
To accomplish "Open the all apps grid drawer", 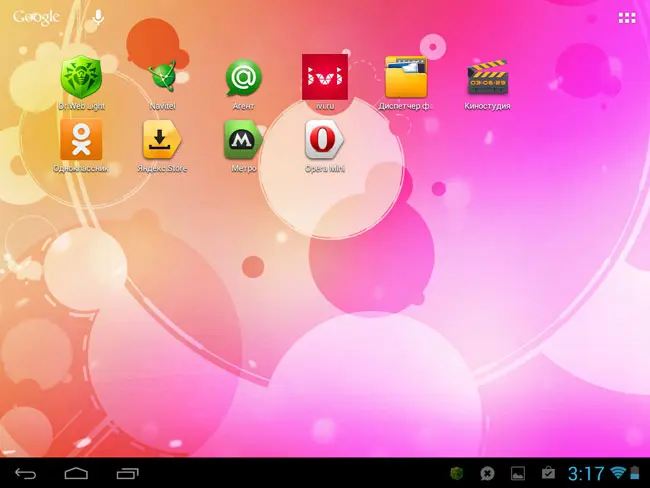I will tap(627, 18).
